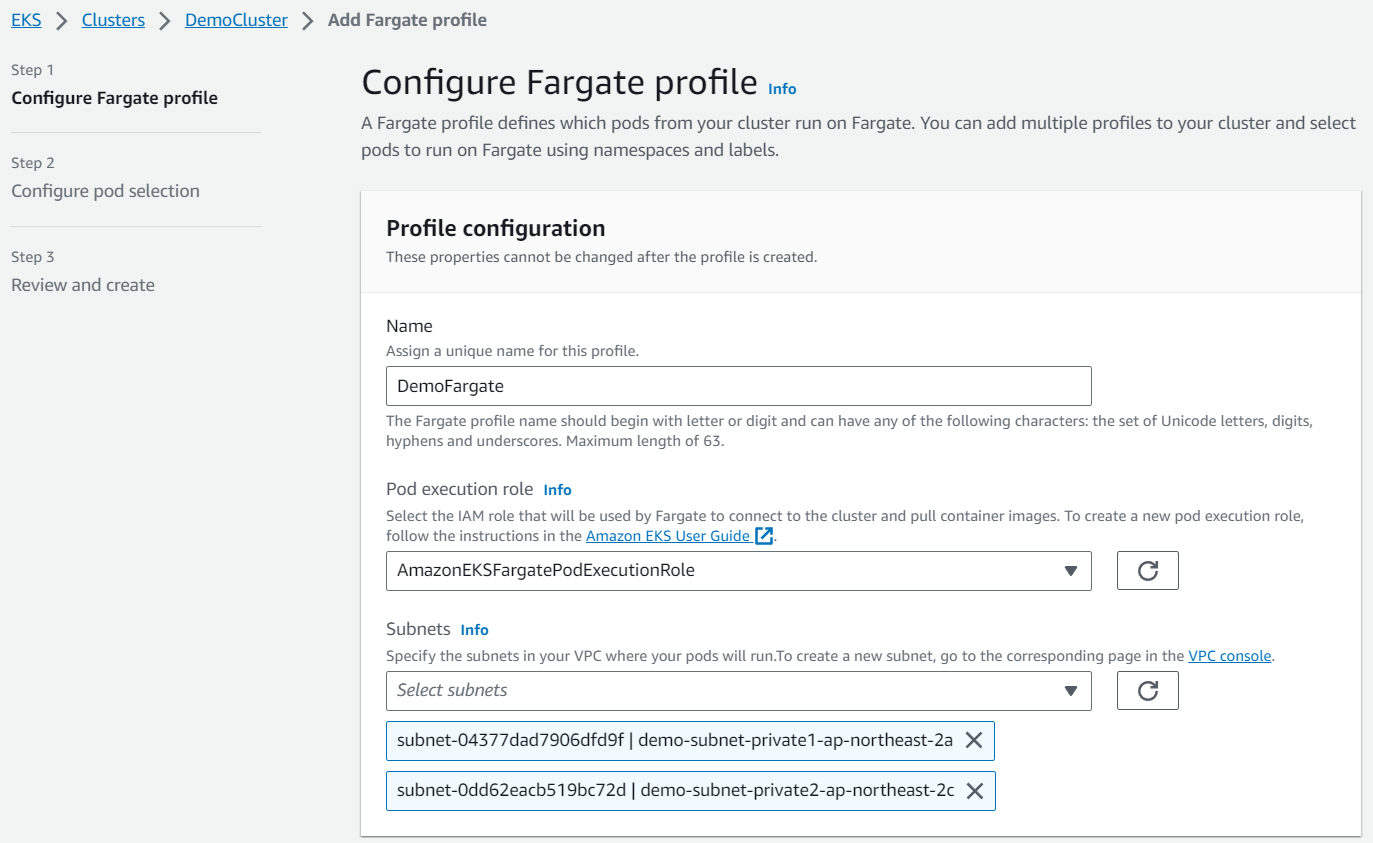Open the VPC console link
The width and height of the screenshot is (1373, 843).
(x=1229, y=656)
